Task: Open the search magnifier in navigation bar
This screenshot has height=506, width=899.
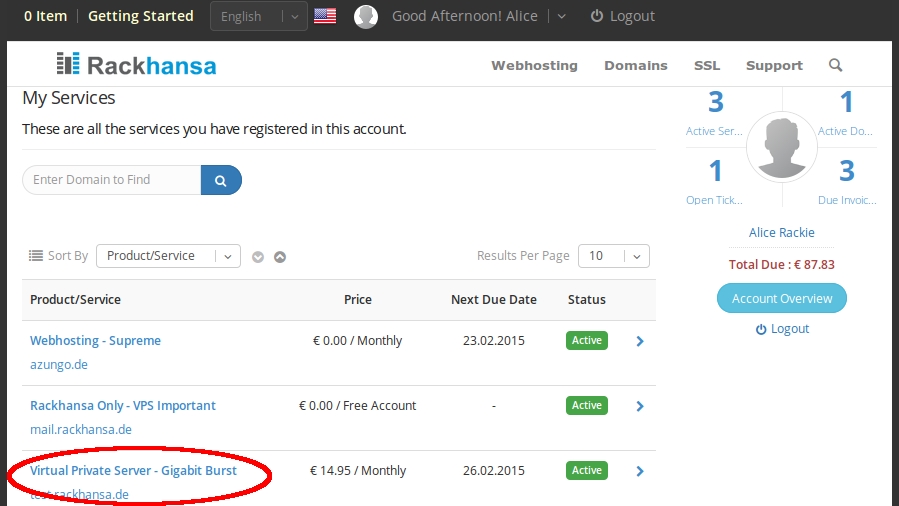Action: (835, 65)
